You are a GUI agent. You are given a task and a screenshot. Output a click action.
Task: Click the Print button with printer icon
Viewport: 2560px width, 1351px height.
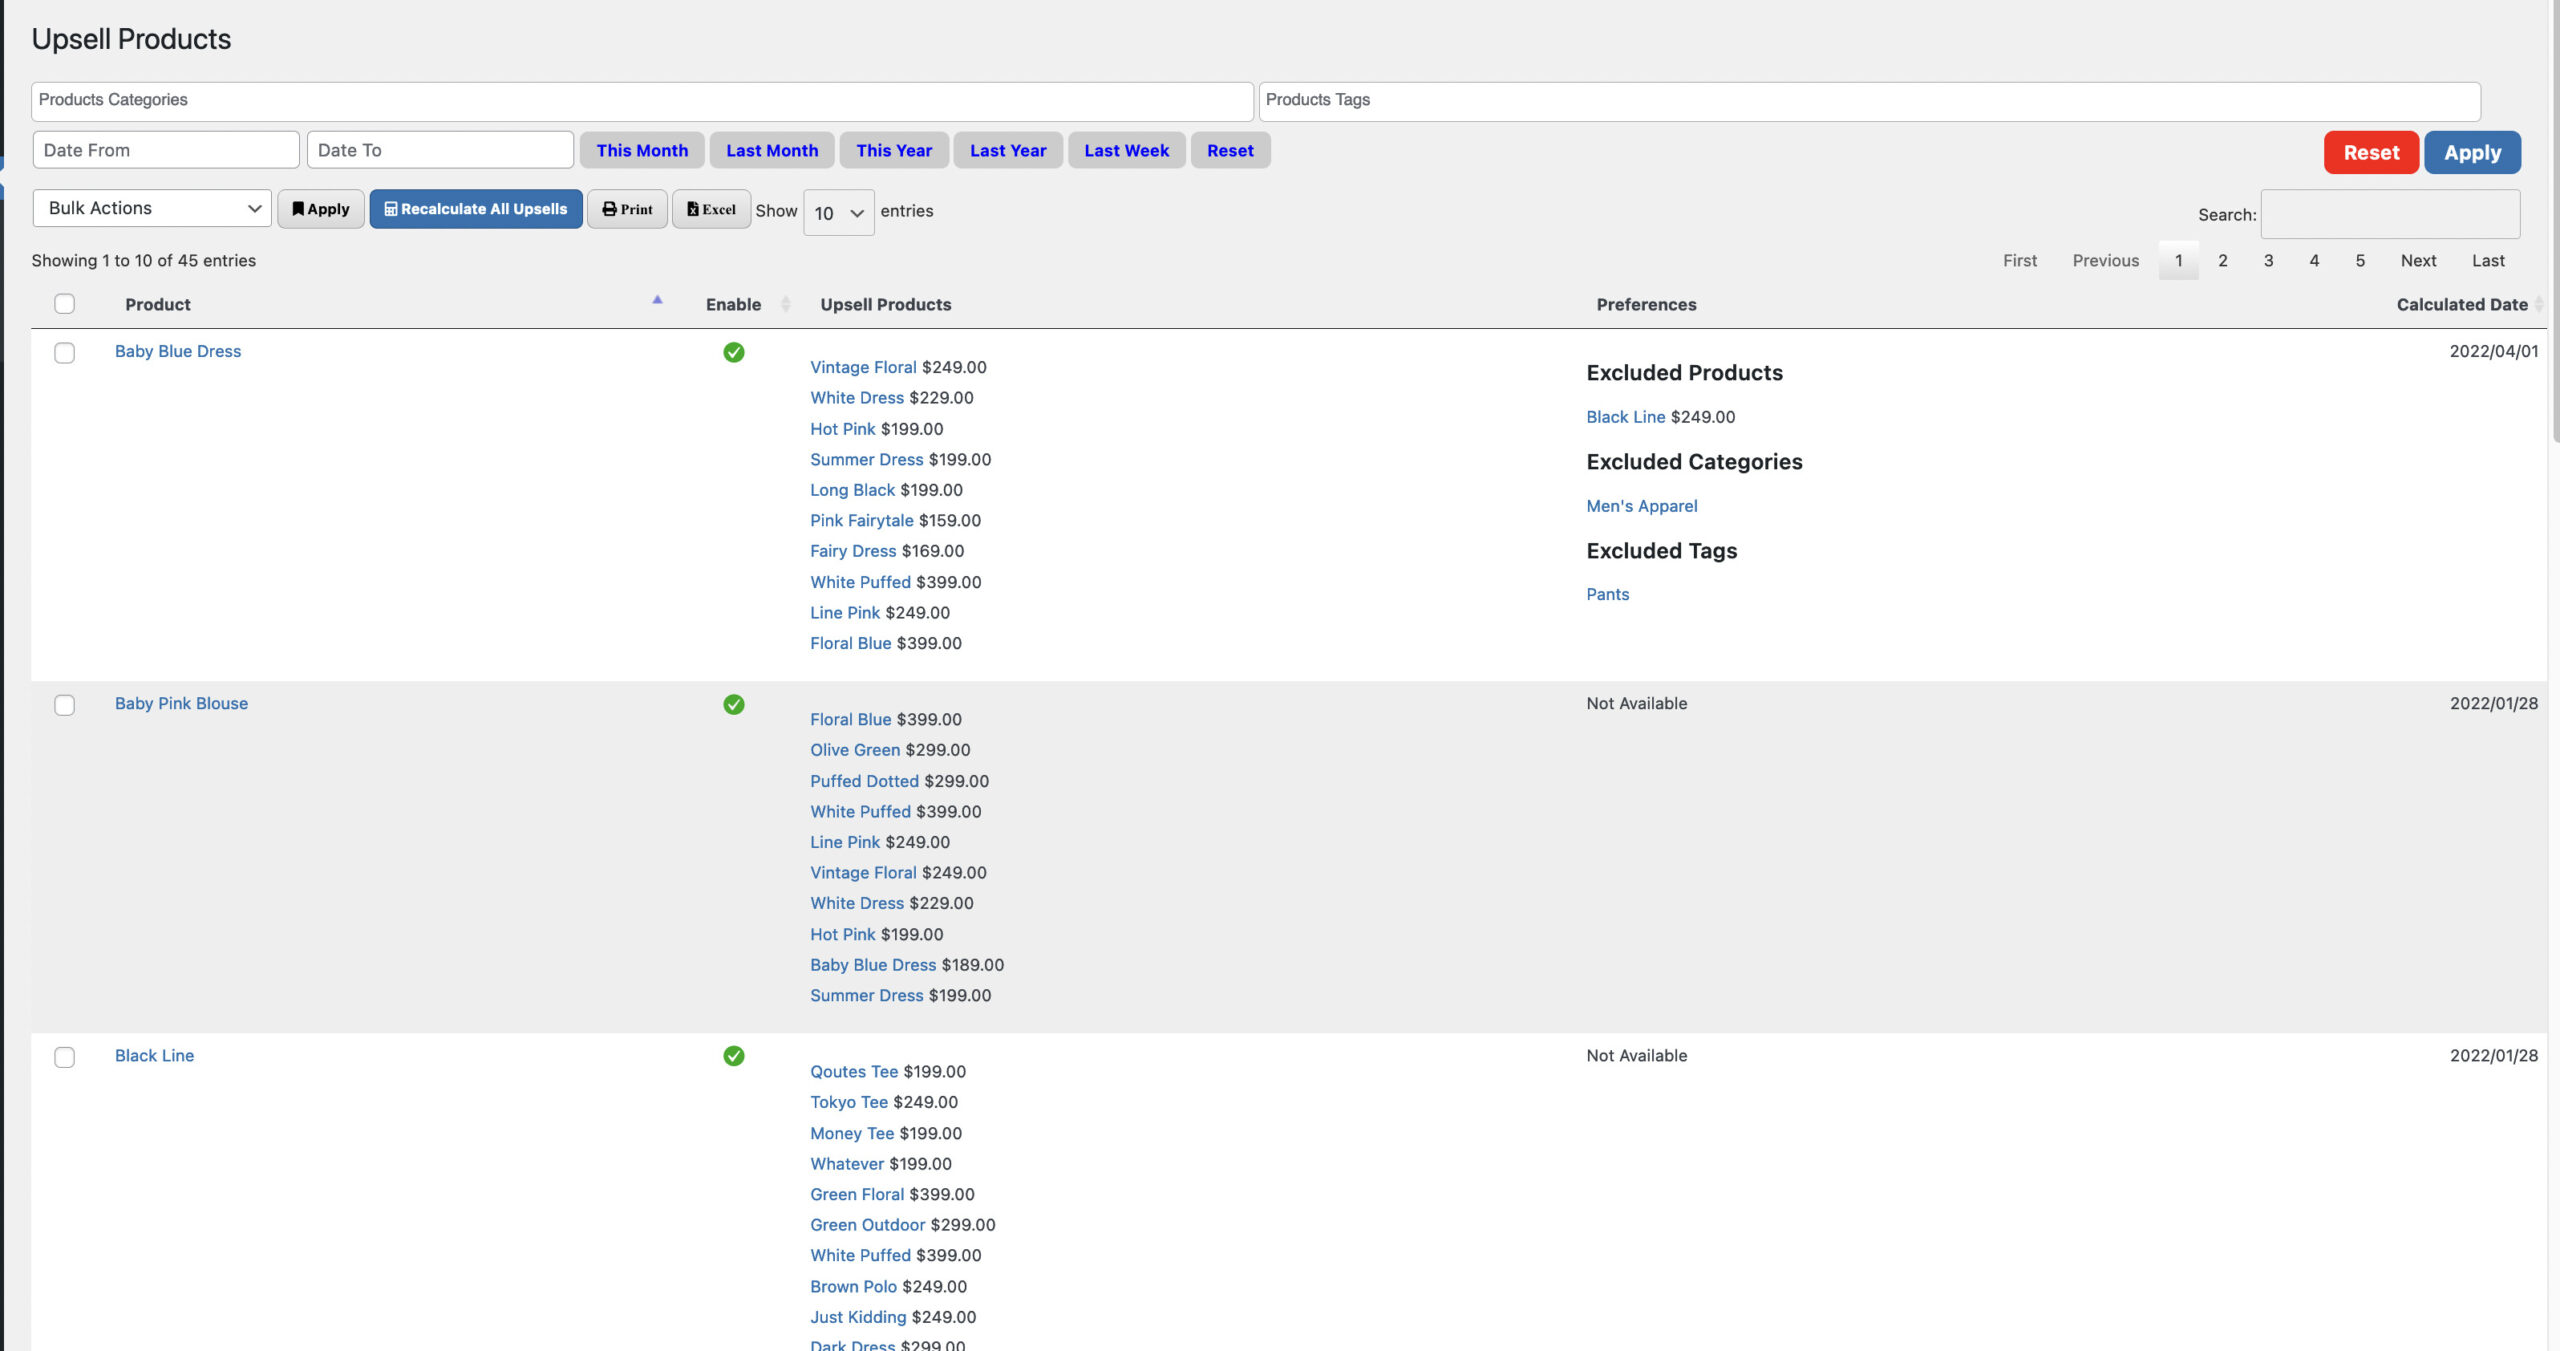pyautogui.click(x=627, y=209)
